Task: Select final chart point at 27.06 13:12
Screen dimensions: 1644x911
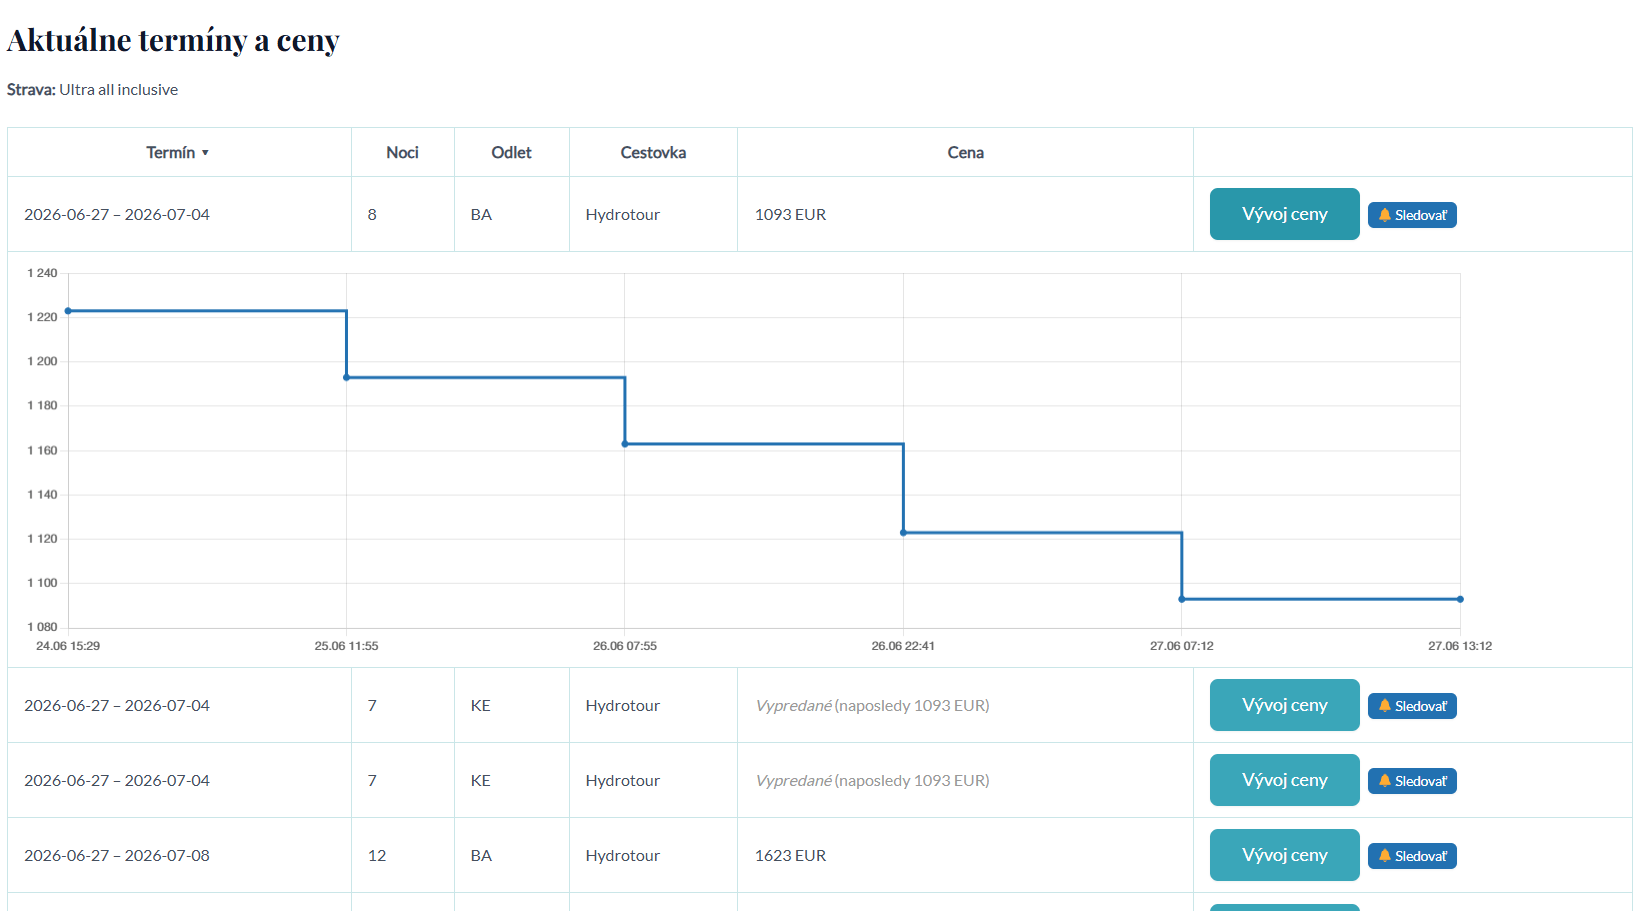Action: (x=1460, y=599)
